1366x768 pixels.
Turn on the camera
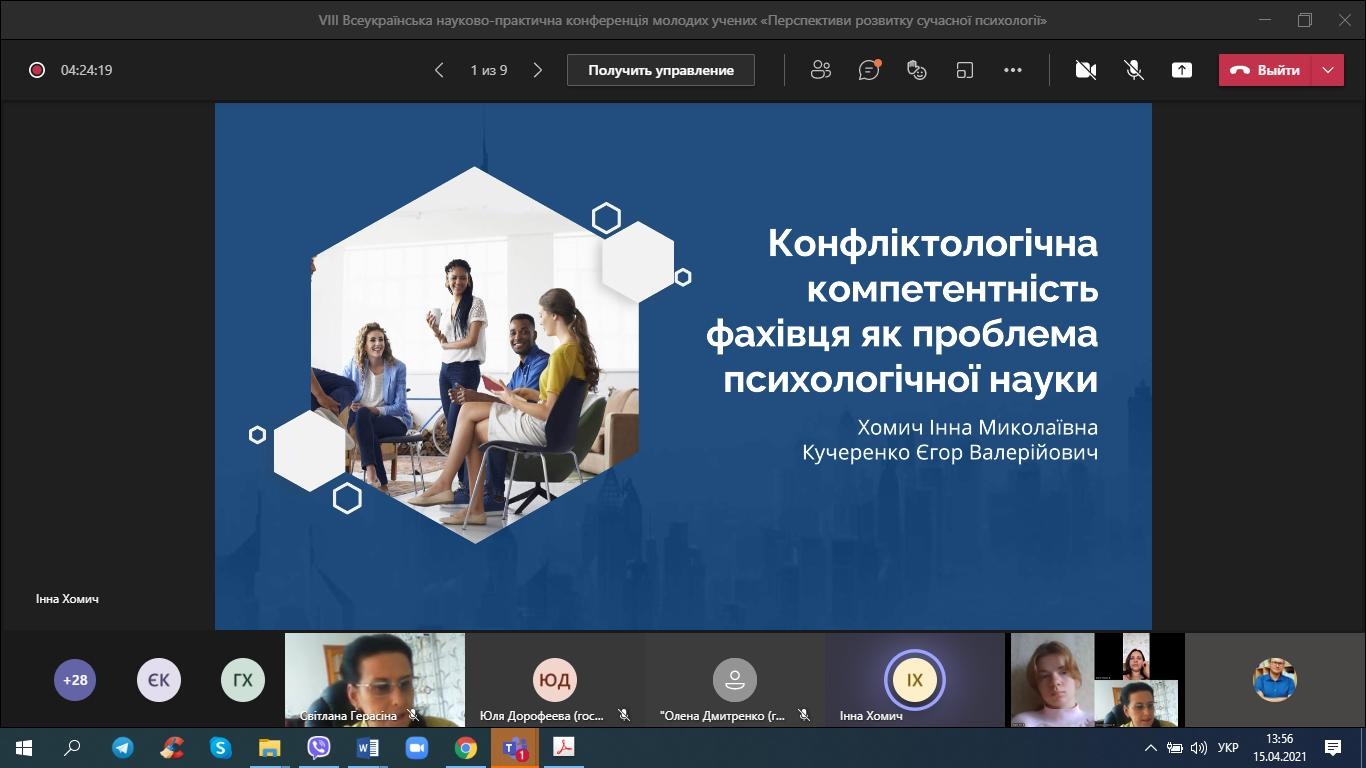(1086, 70)
